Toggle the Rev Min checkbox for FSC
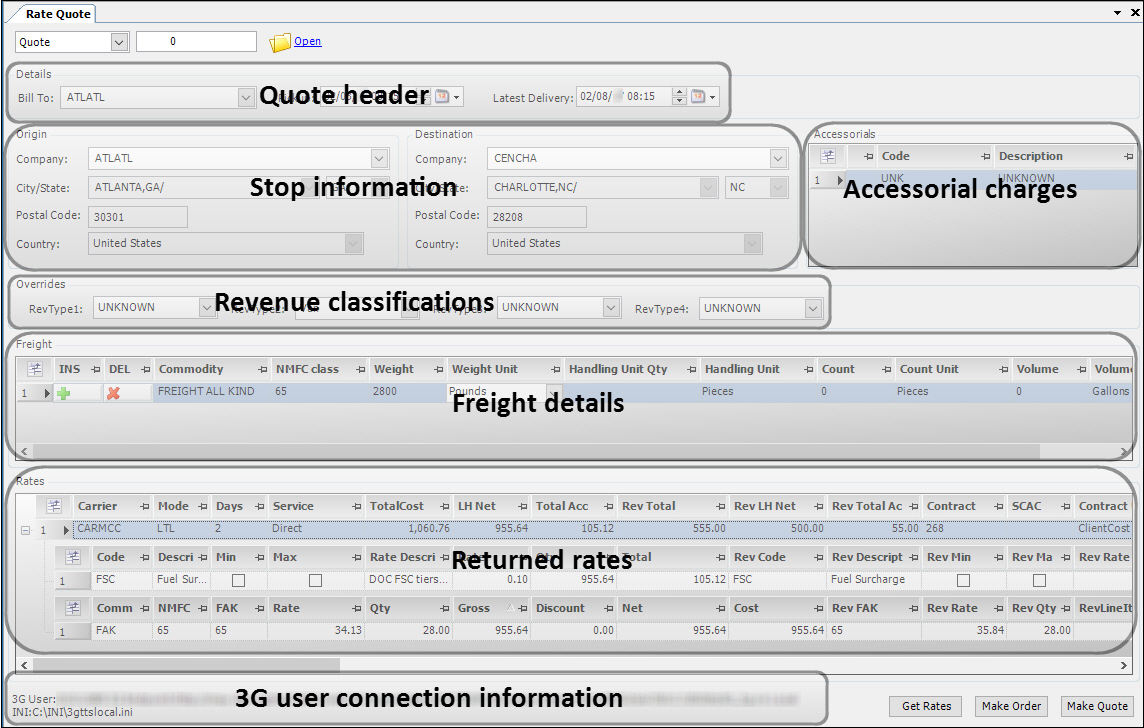The width and height of the screenshot is (1144, 728). pos(963,580)
